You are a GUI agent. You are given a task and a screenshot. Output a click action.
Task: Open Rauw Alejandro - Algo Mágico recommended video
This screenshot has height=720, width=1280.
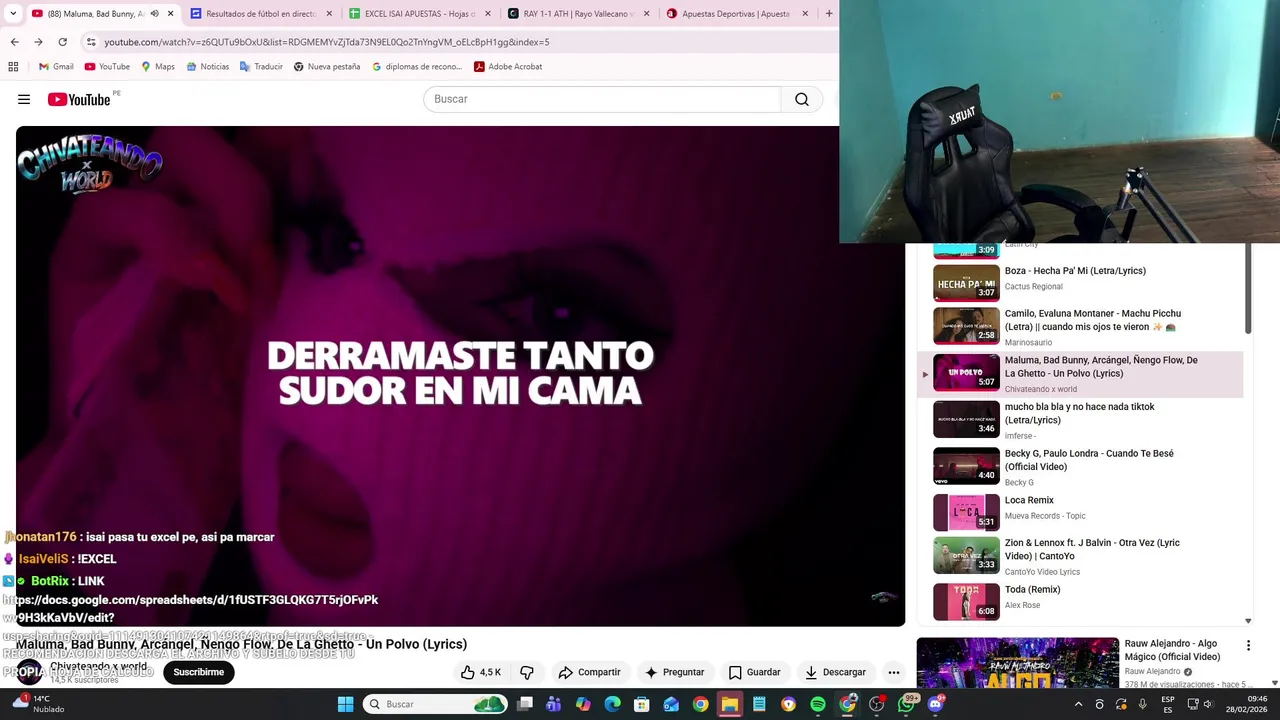[x=1018, y=664]
